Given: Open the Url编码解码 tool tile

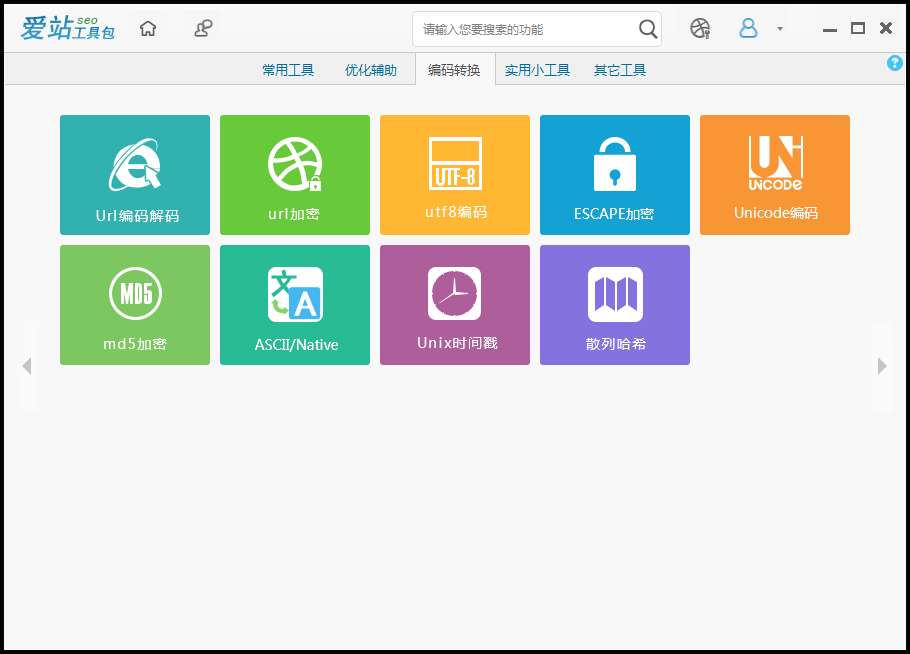Looking at the screenshot, I should tap(135, 175).
